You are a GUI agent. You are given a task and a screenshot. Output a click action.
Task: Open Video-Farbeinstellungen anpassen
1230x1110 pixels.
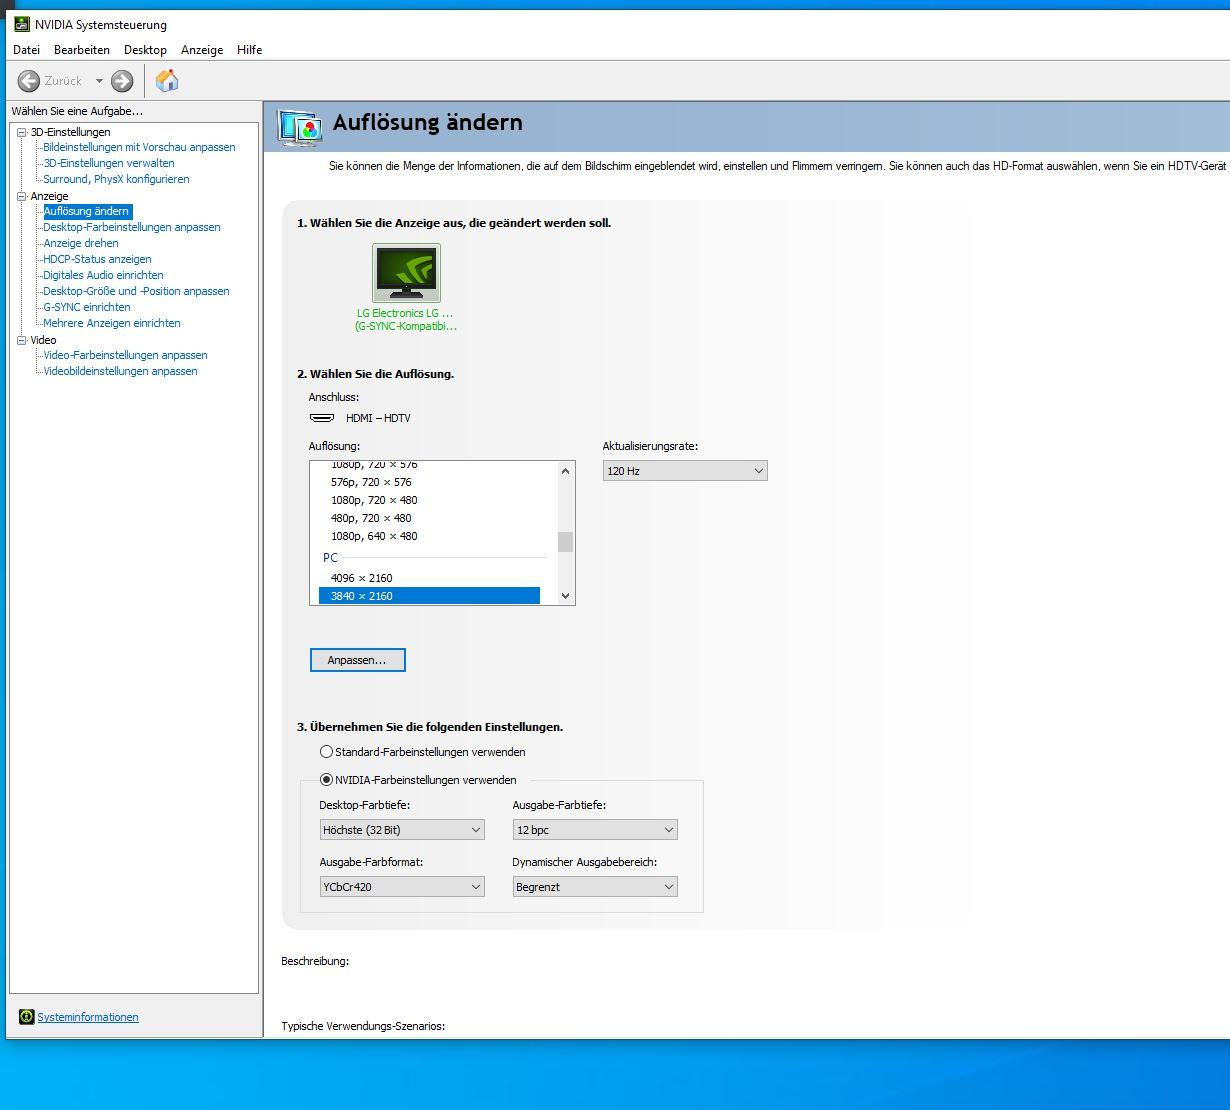125,355
